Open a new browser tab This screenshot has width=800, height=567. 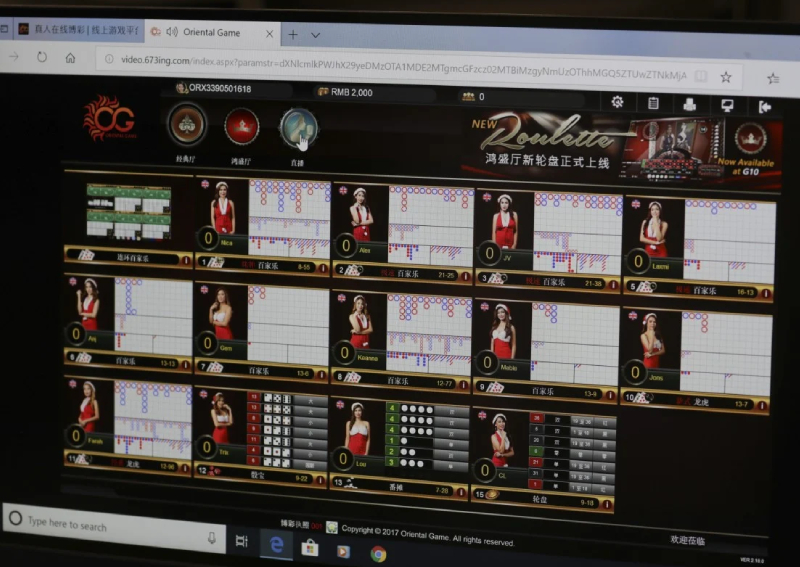[293, 35]
